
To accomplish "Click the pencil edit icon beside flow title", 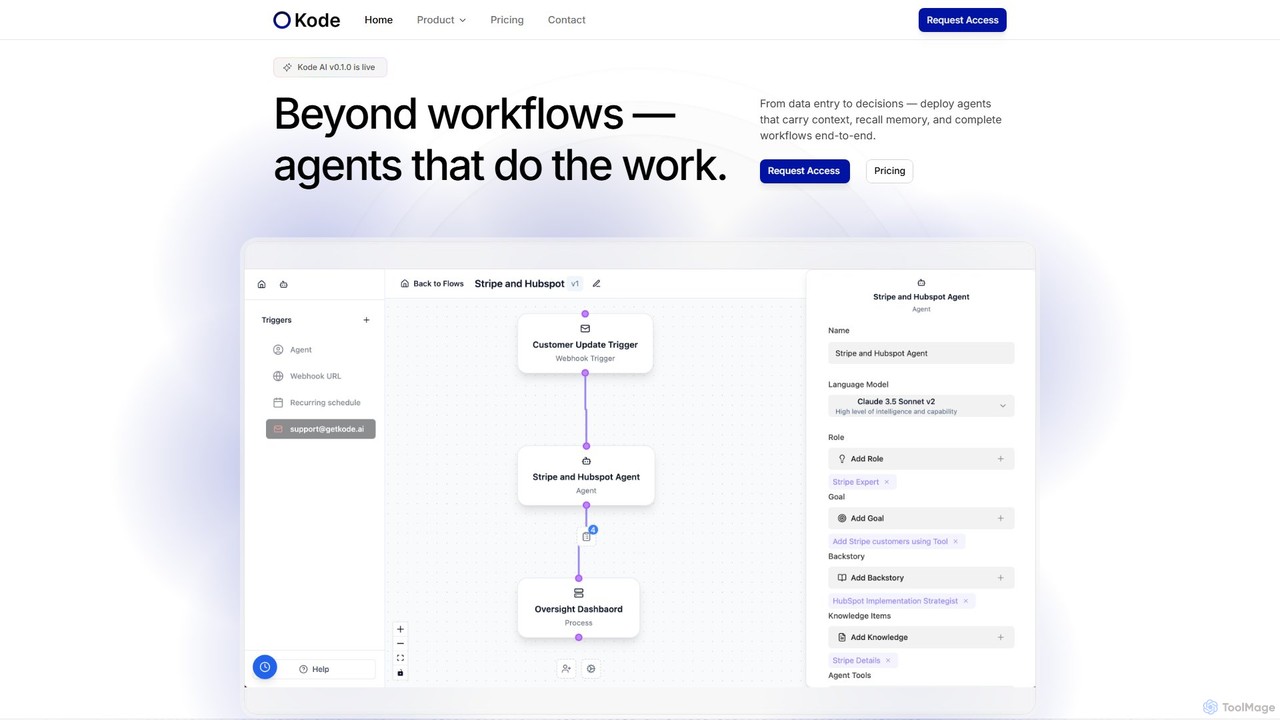I will (597, 284).
